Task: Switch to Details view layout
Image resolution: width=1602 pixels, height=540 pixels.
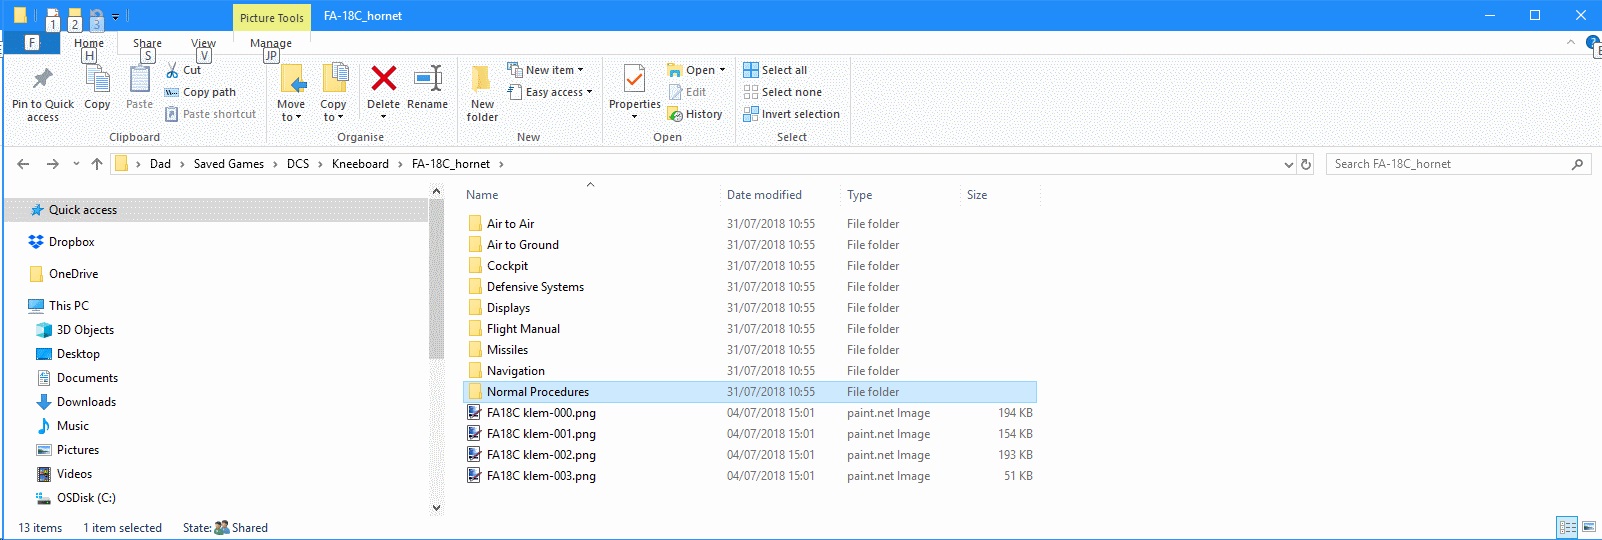Action: click(x=1567, y=527)
